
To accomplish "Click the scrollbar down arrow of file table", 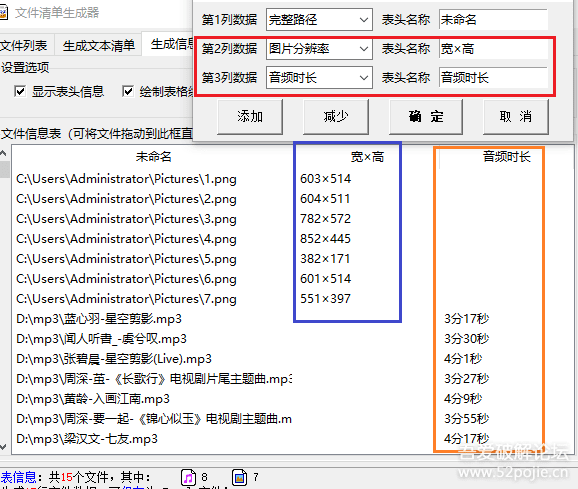I will (x=3, y=447).
